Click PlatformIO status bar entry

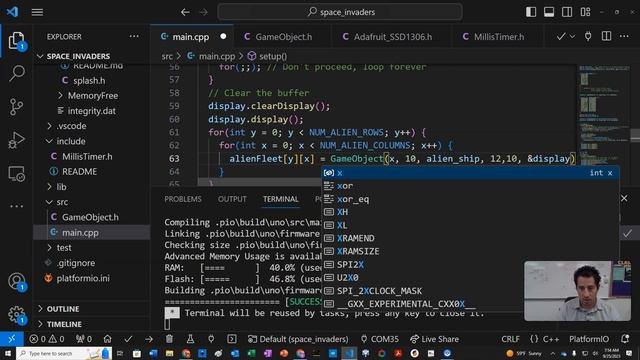[589, 339]
